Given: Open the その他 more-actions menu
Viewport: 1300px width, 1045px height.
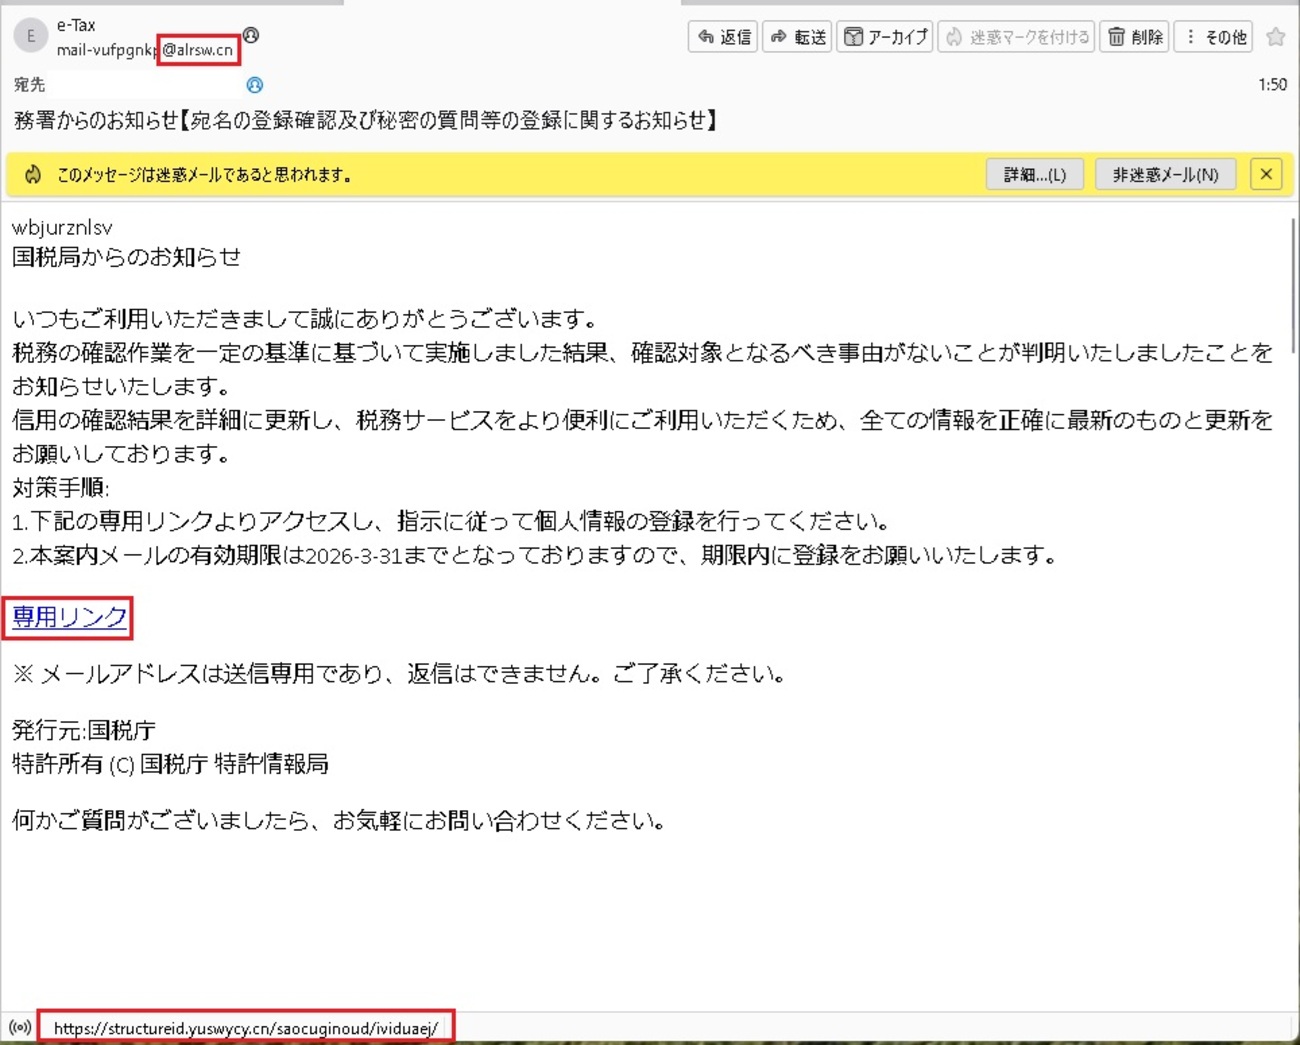Looking at the screenshot, I should tap(1214, 37).
